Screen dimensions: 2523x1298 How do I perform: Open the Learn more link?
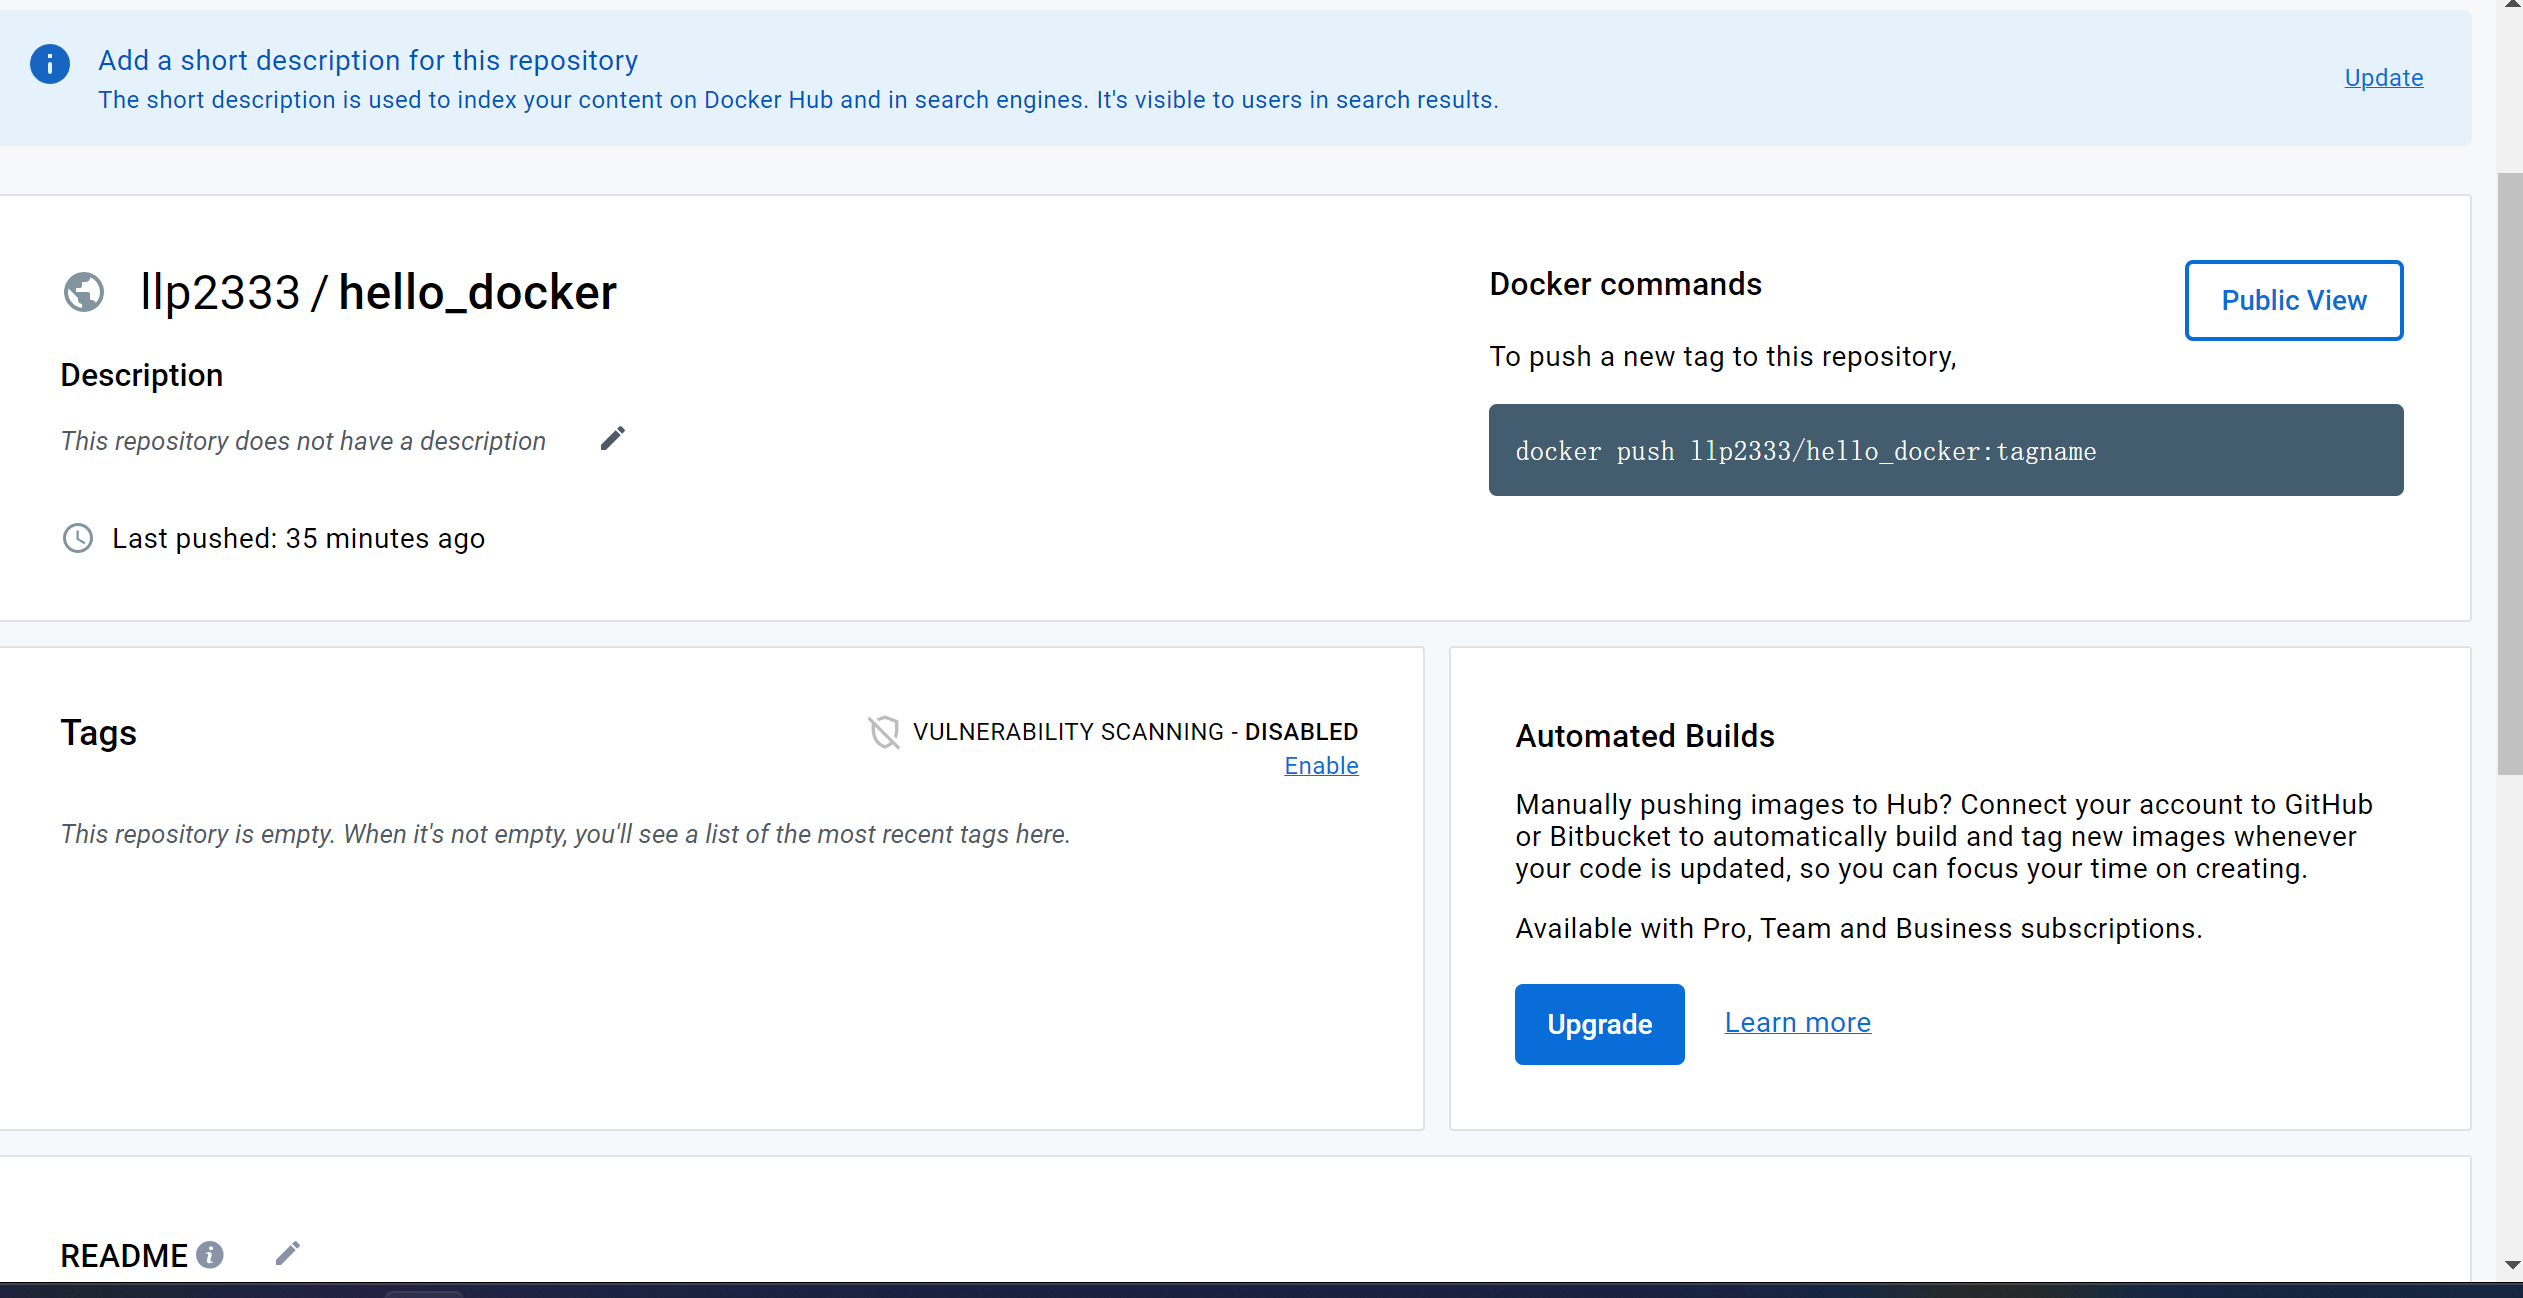(1797, 1022)
